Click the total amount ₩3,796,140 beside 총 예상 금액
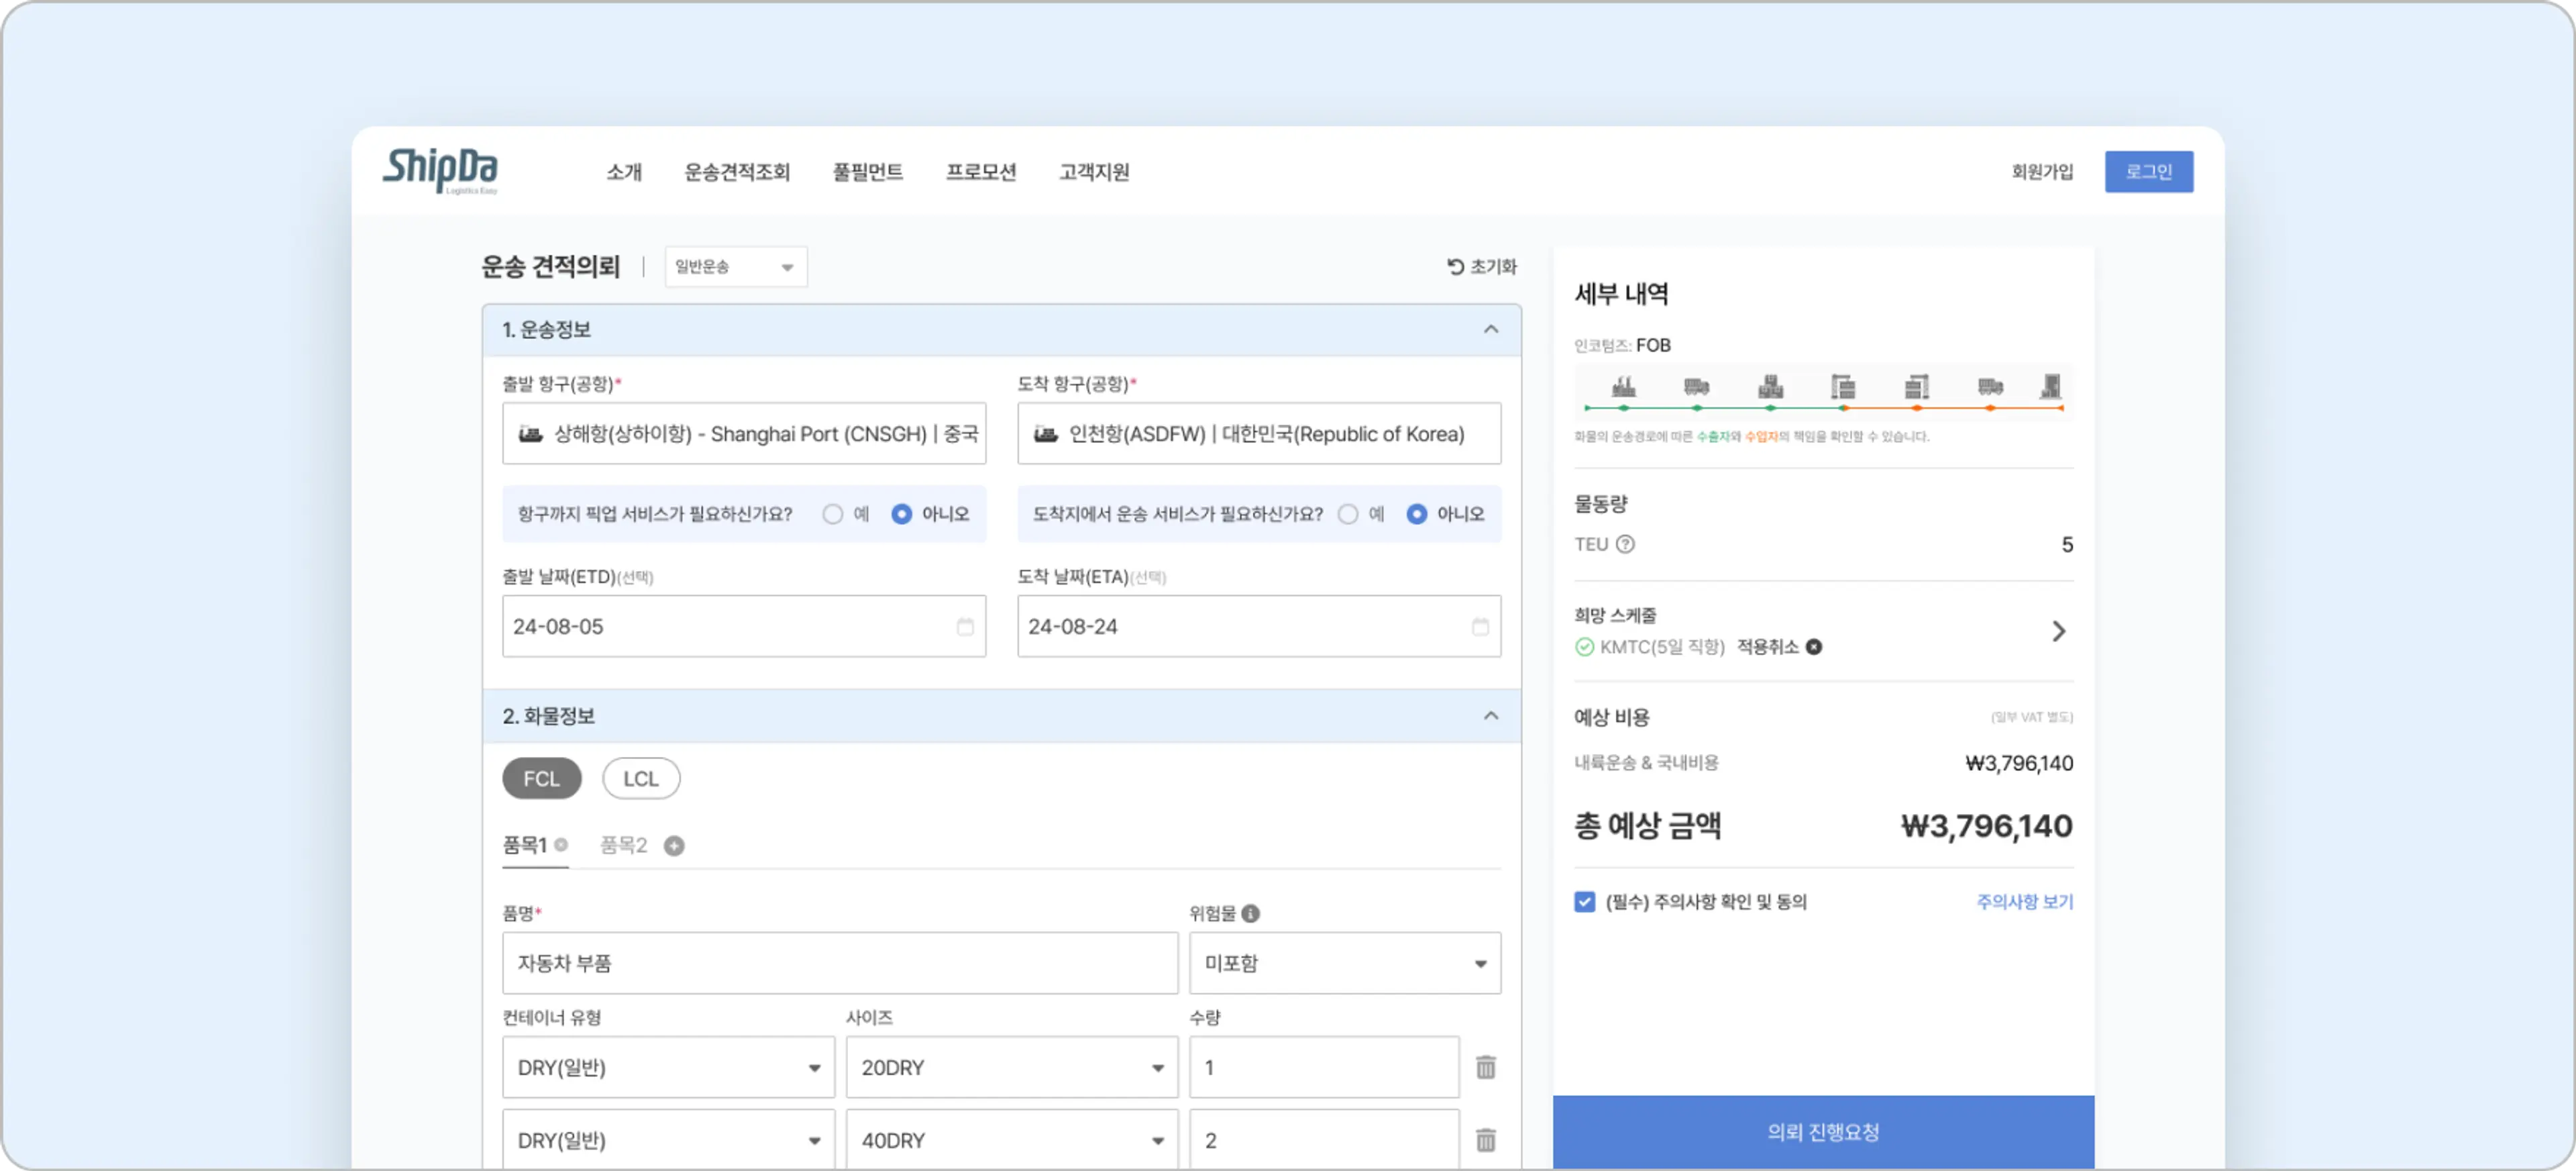 tap(1986, 827)
